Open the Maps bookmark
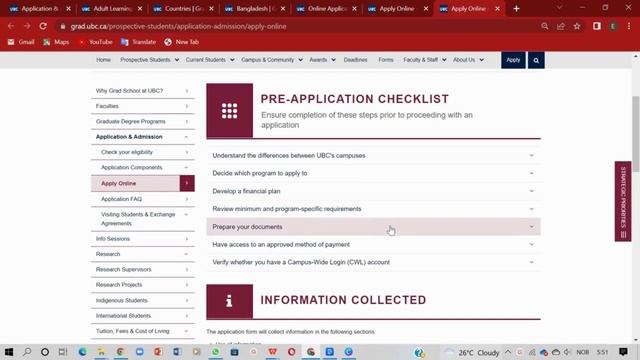 [x=56, y=42]
